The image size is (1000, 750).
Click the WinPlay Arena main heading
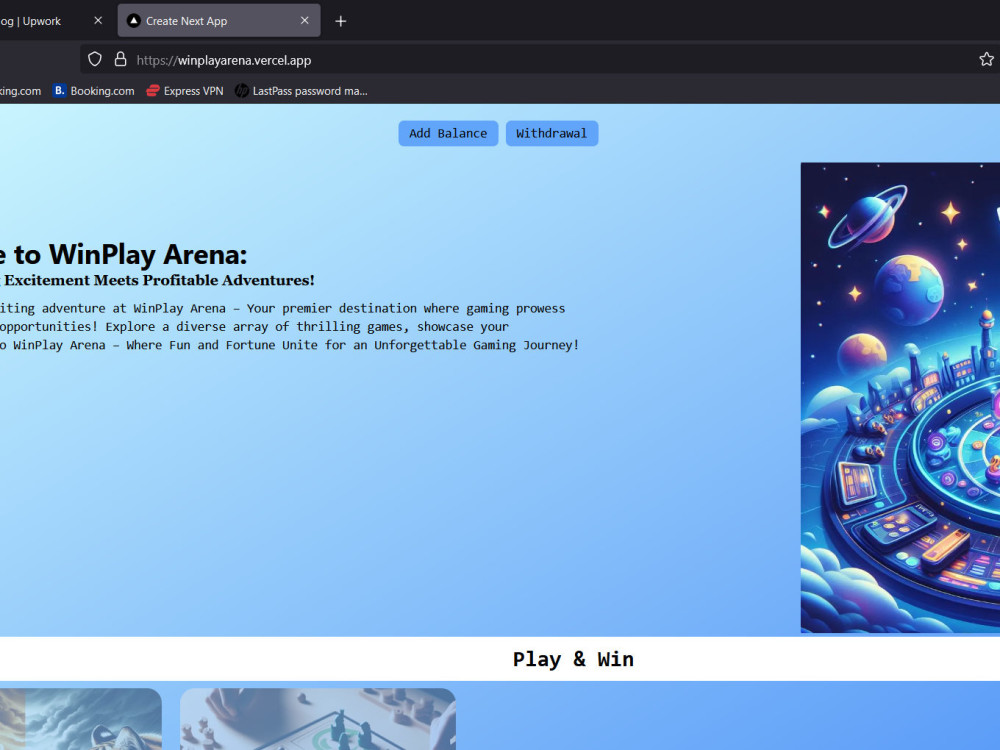(x=124, y=254)
